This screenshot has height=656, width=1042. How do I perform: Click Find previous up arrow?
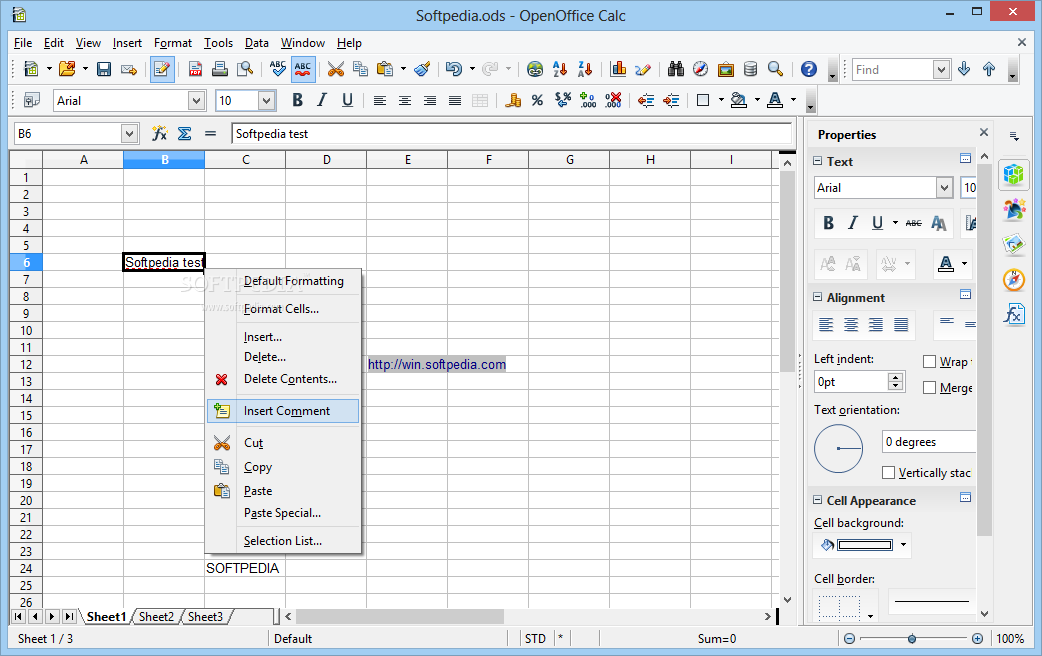(989, 69)
